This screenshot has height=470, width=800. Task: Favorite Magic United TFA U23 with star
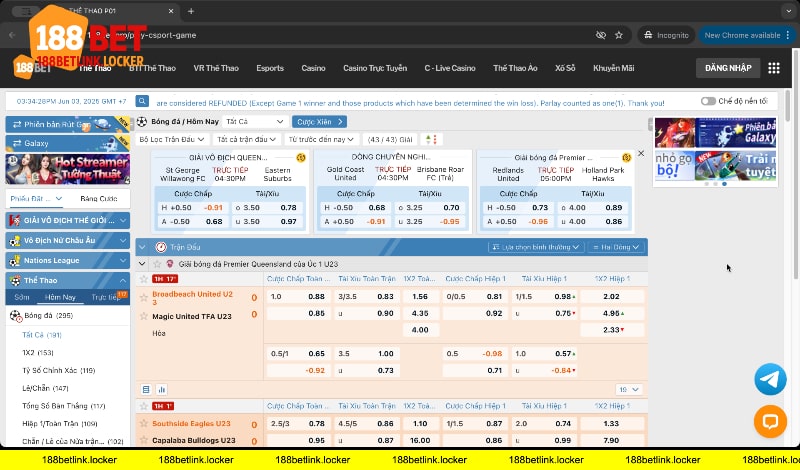click(144, 316)
